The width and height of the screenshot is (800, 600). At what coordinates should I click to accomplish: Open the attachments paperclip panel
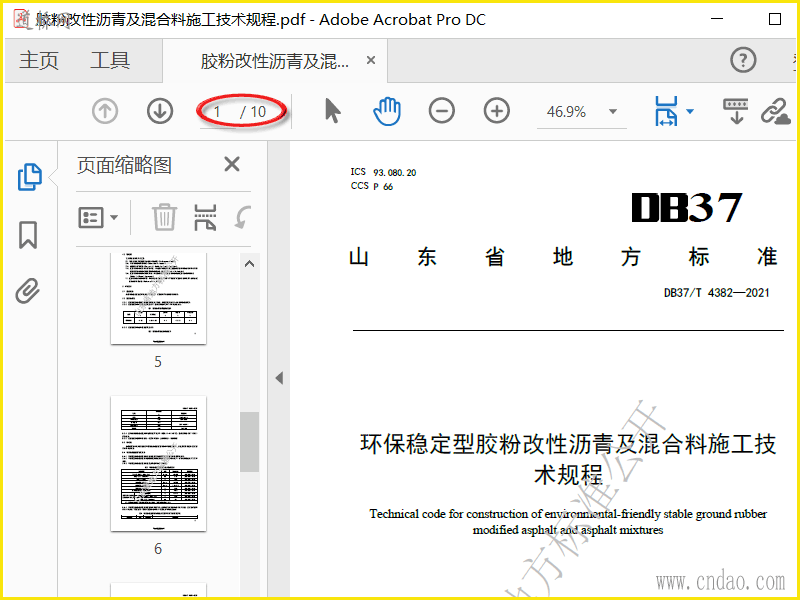coord(28,291)
